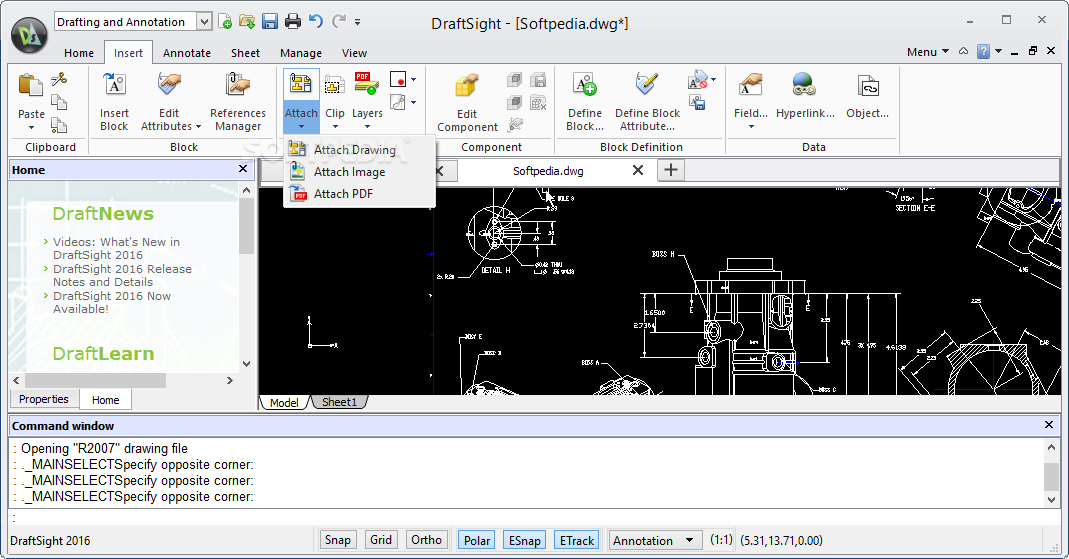The image size is (1069, 559).
Task: Switch to the Home ribbon tab
Action: [x=79, y=53]
